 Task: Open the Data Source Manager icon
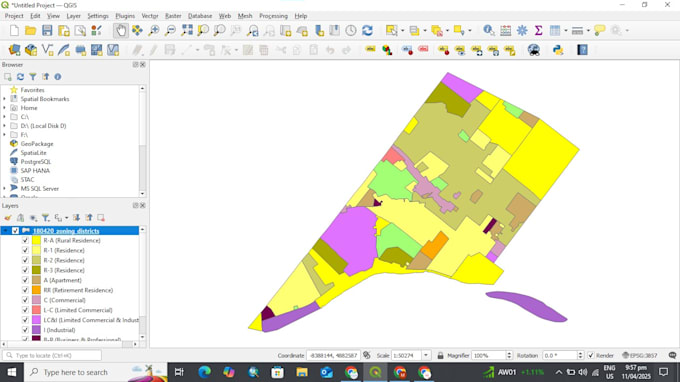(14, 50)
